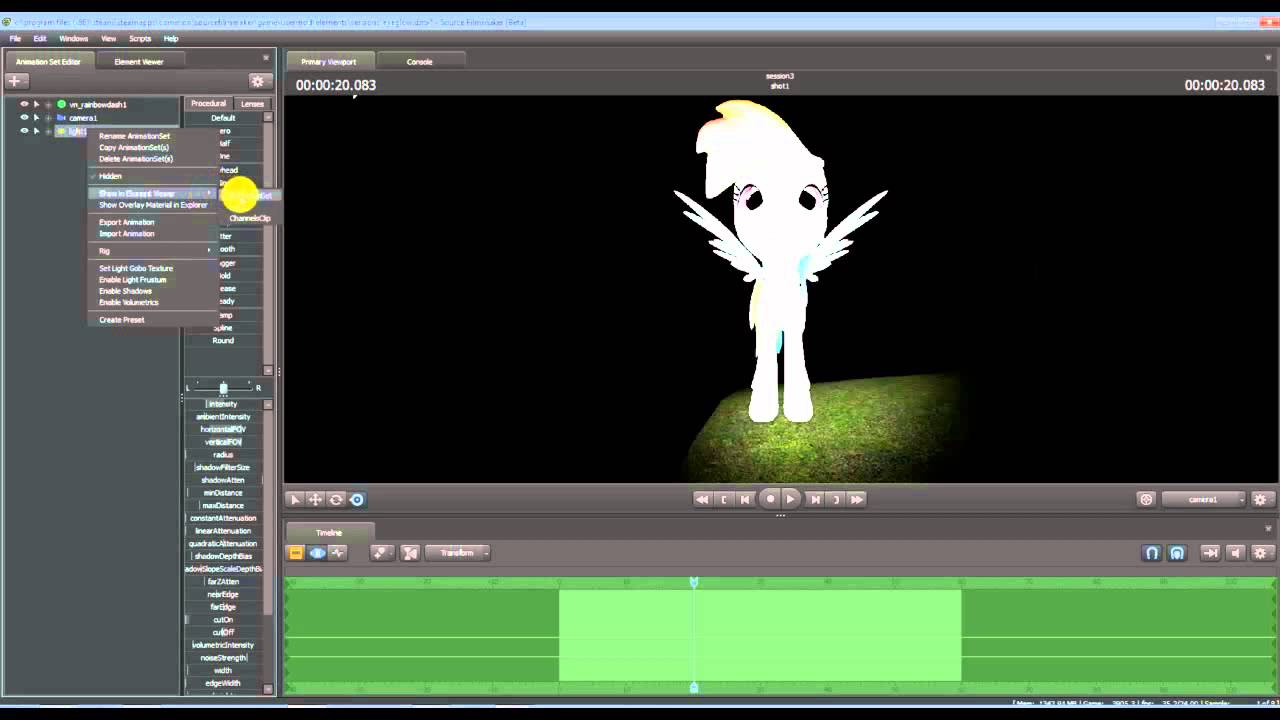Image resolution: width=1280 pixels, height=720 pixels.
Task: Open the Show in Element Viewer submenu
Action: (x=153, y=194)
